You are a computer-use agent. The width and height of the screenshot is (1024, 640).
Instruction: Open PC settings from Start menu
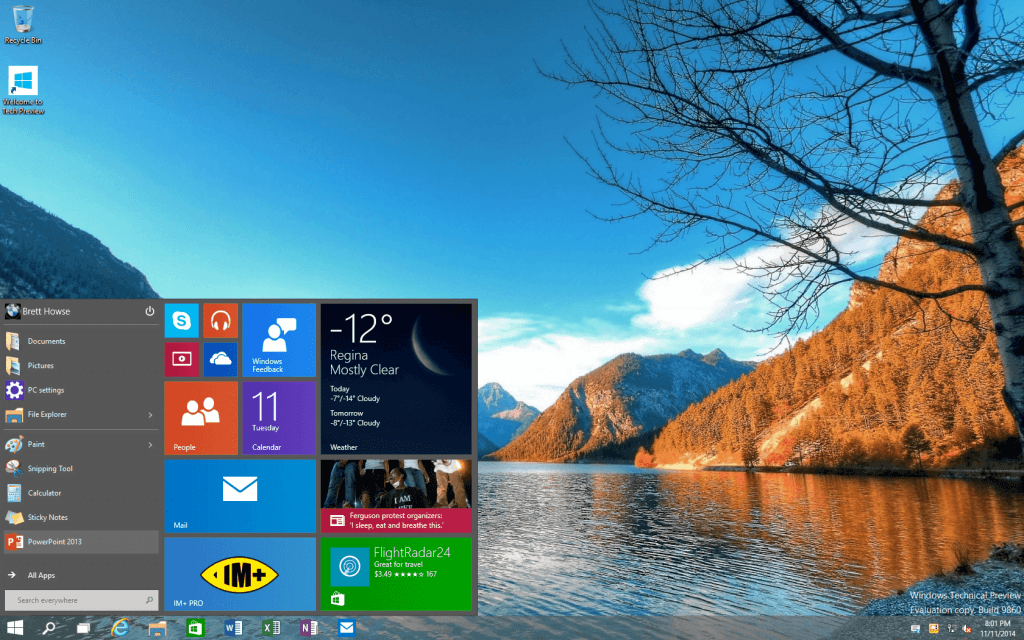click(x=46, y=390)
